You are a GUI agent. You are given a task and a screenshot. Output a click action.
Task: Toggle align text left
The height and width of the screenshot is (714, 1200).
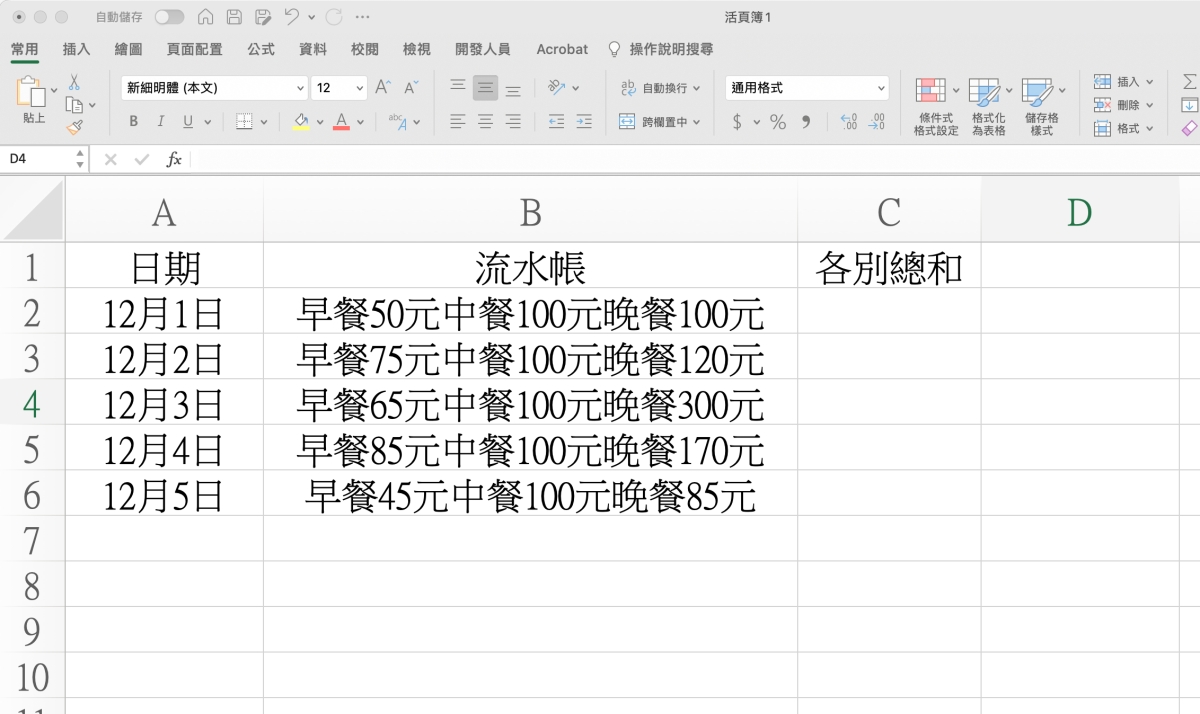click(457, 122)
